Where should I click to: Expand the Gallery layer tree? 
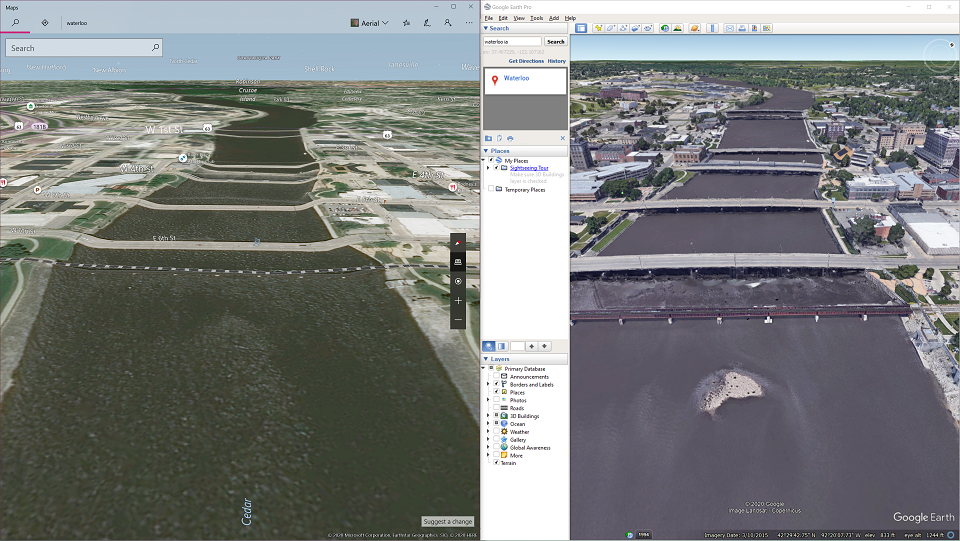point(488,439)
